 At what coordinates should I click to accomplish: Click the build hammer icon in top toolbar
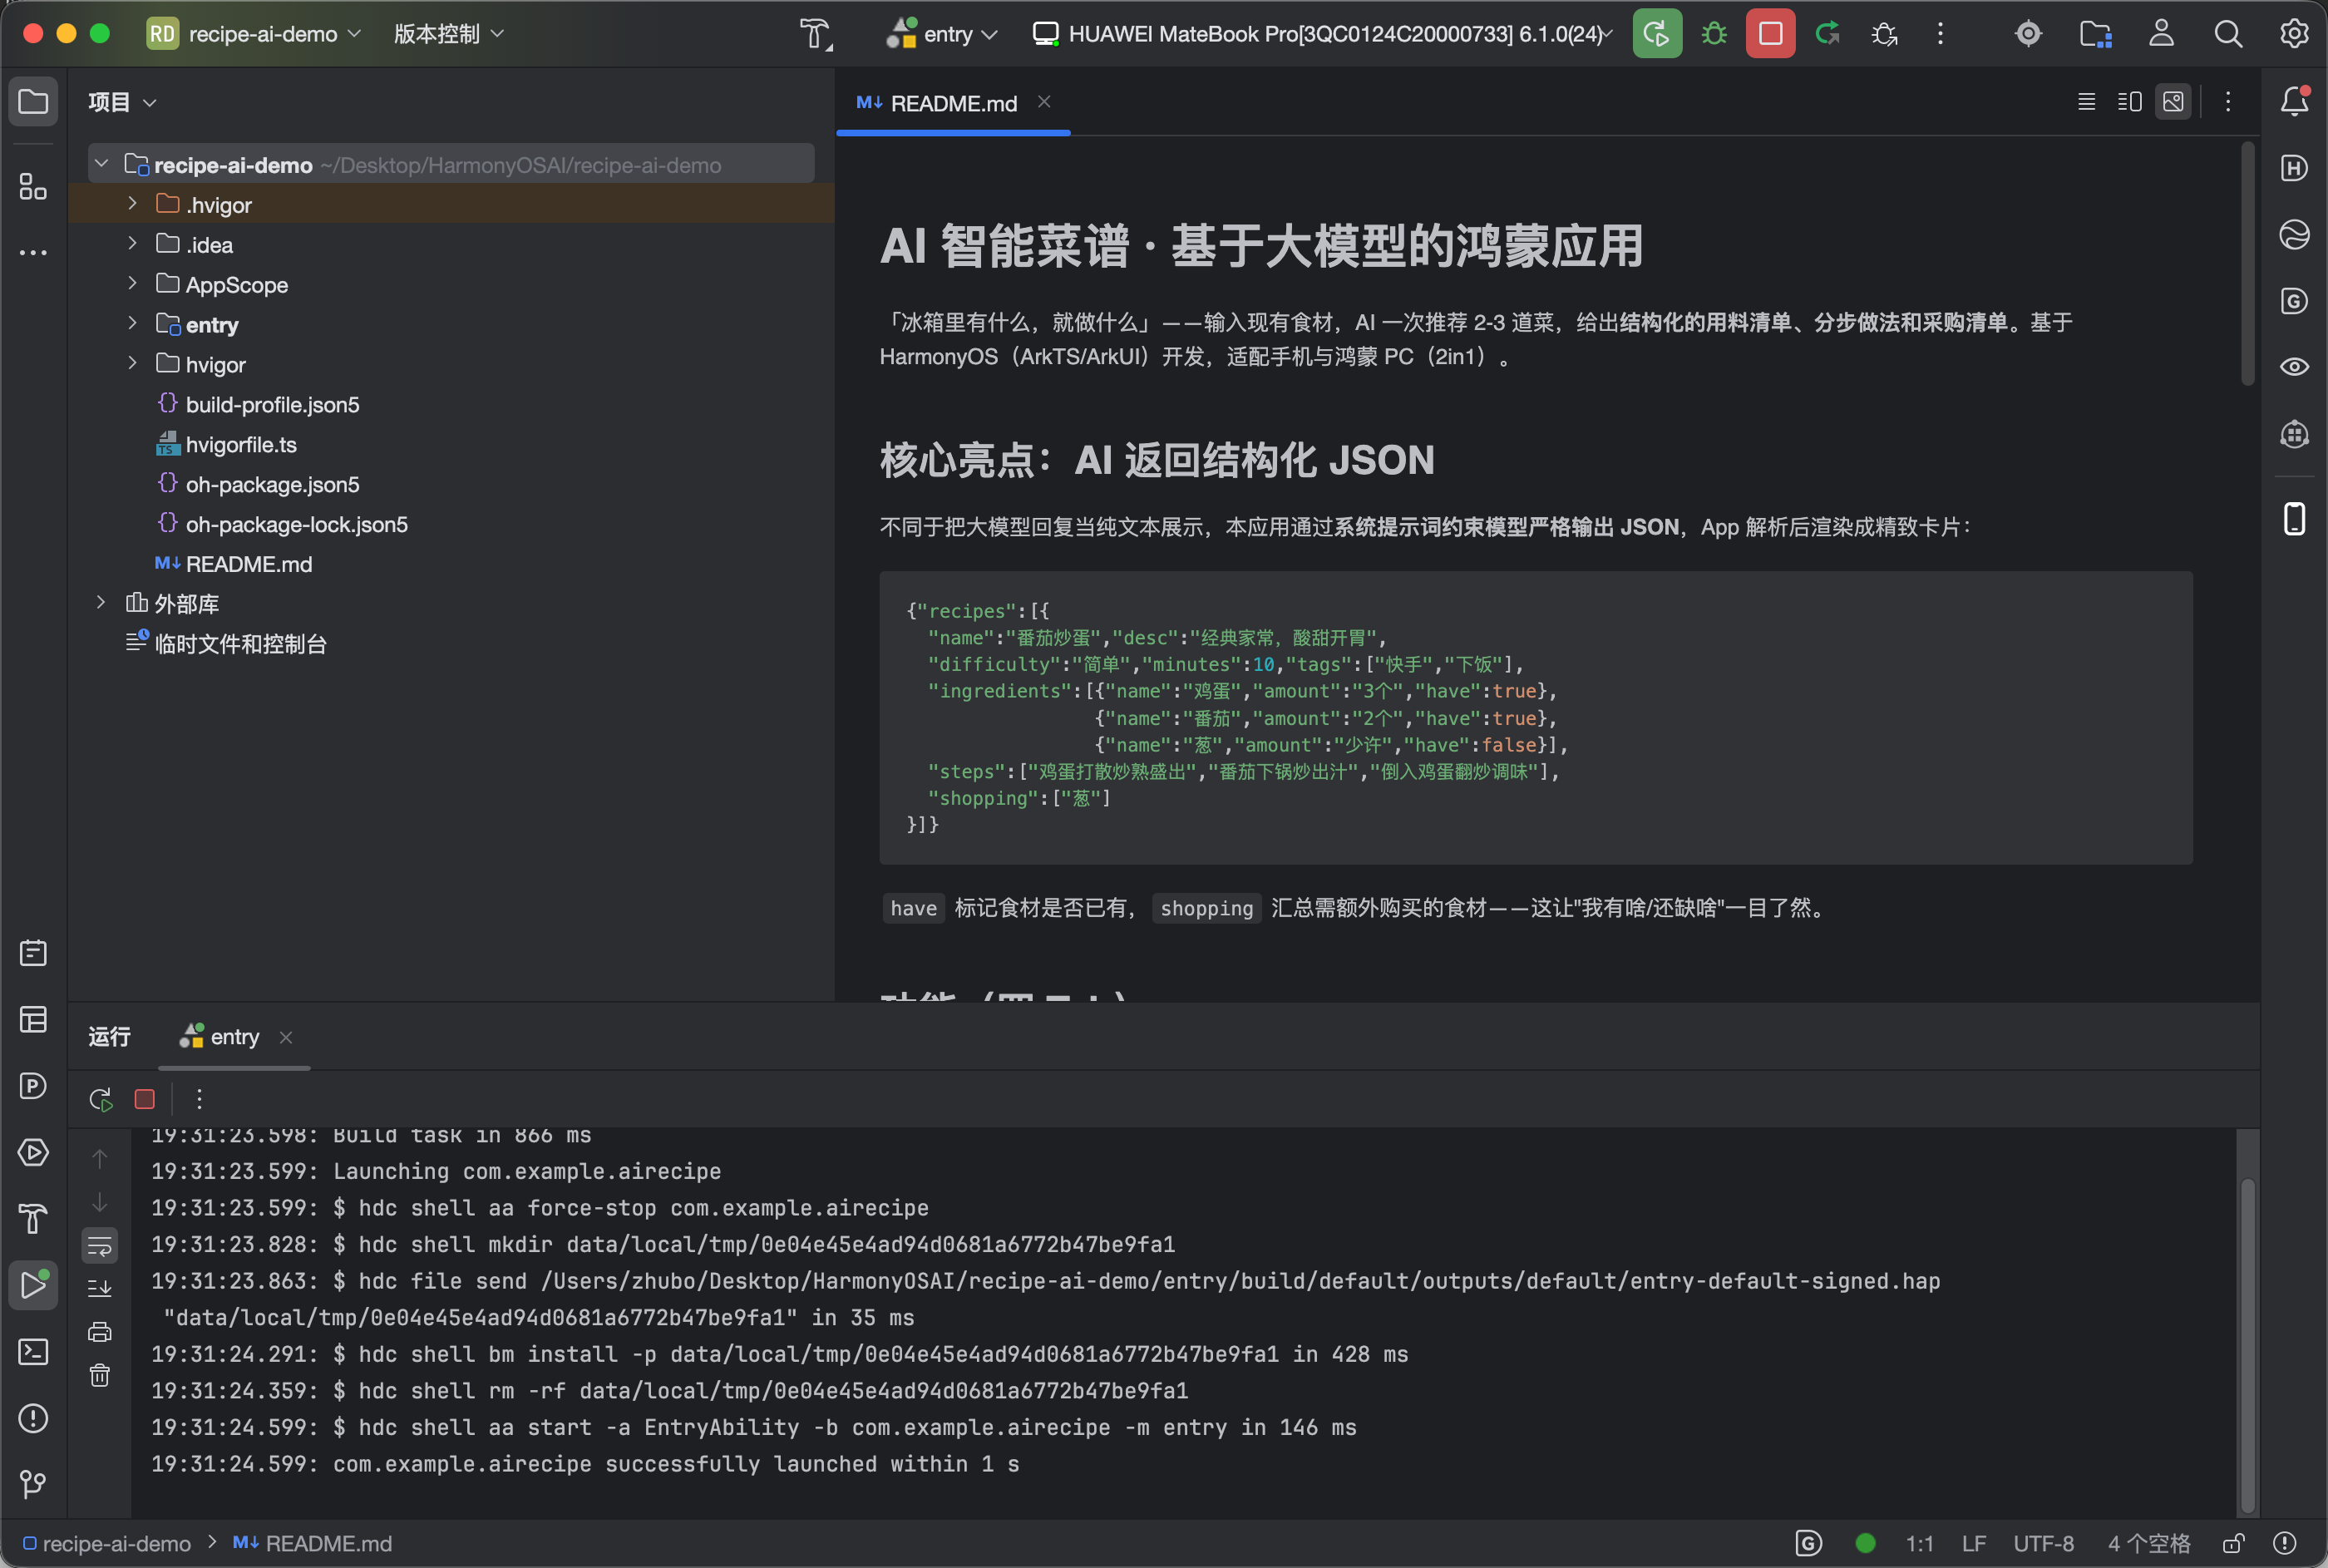coord(815,34)
